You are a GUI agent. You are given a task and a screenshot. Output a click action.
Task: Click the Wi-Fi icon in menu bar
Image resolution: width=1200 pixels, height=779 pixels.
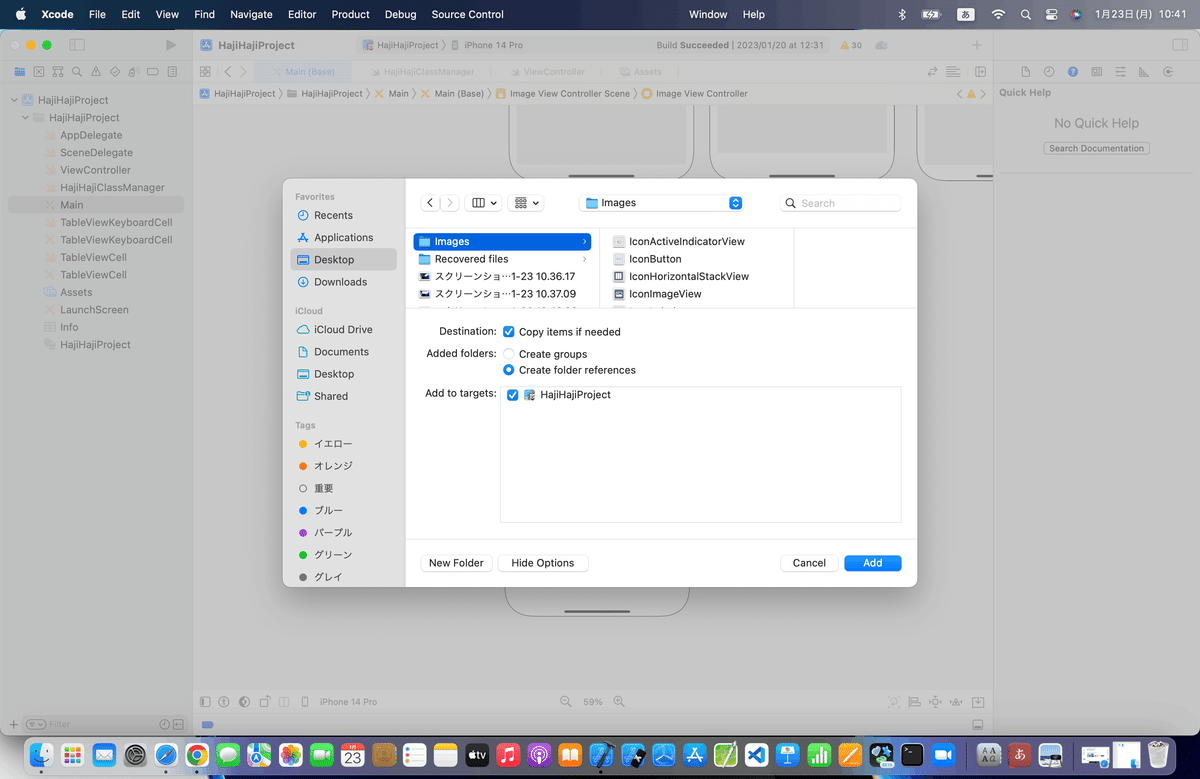click(x=998, y=14)
